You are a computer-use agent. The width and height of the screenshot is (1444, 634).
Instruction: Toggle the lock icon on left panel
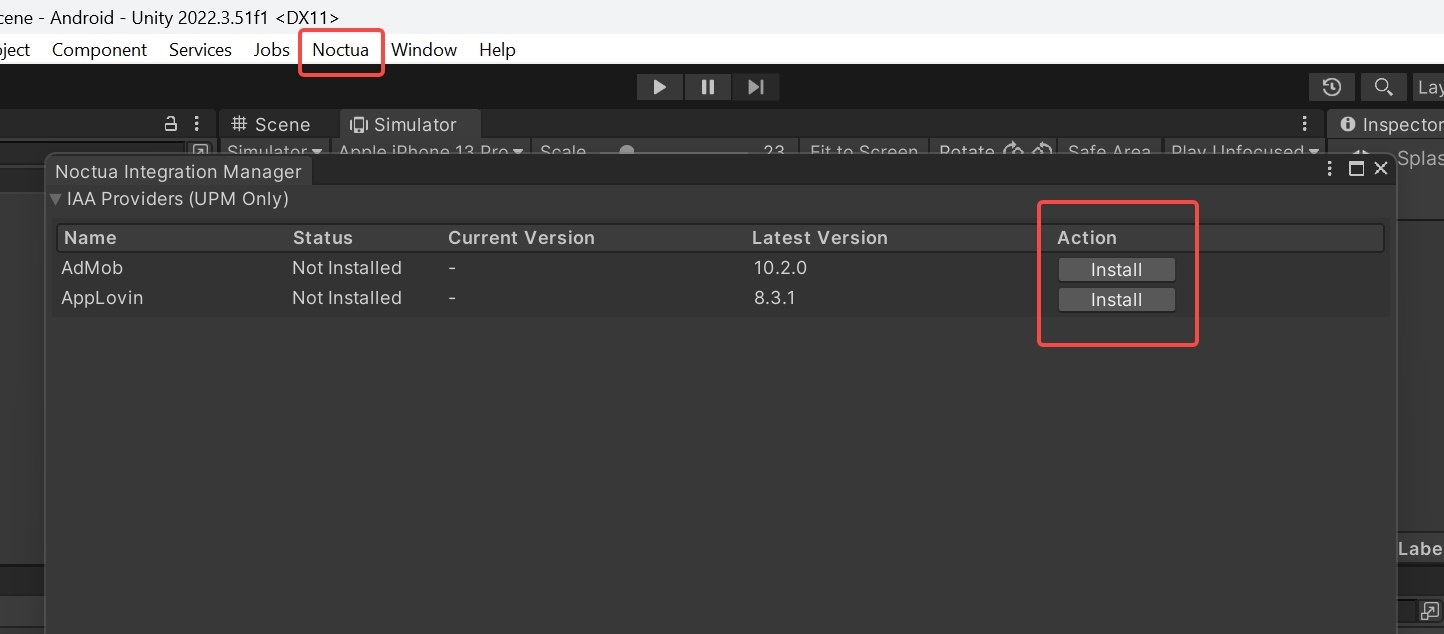click(x=171, y=124)
